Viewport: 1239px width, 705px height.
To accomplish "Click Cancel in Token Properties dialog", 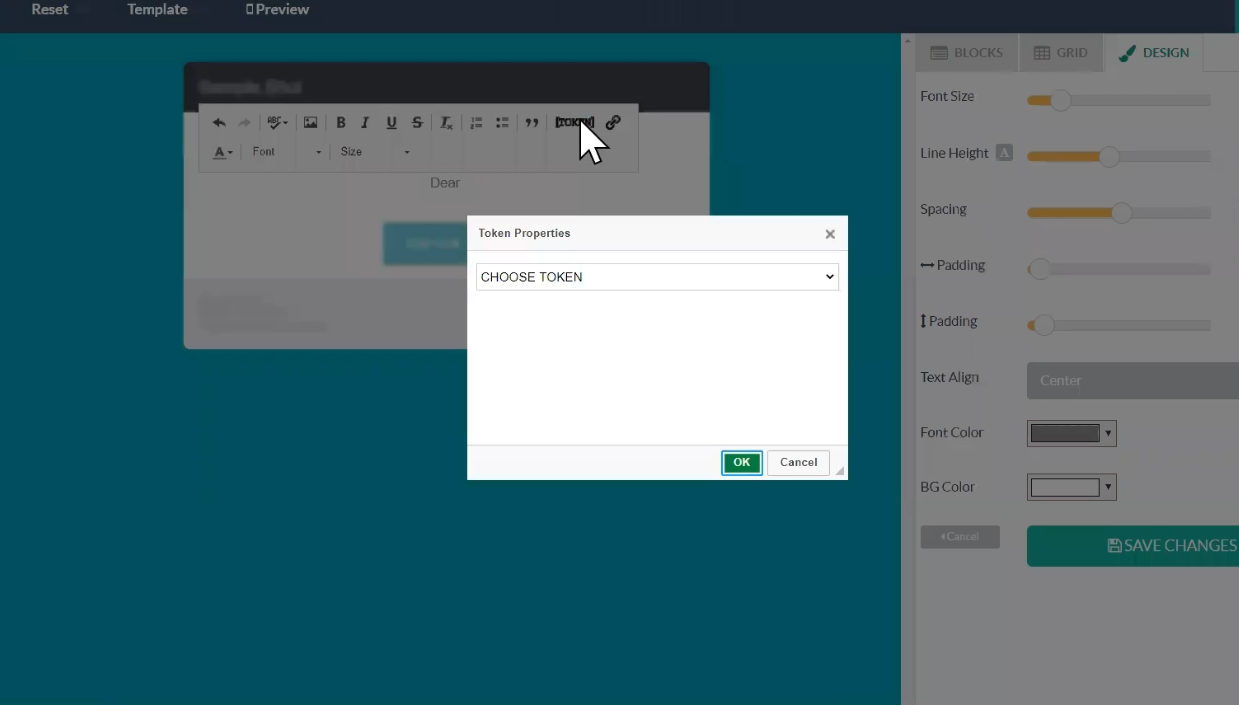I will (798, 462).
